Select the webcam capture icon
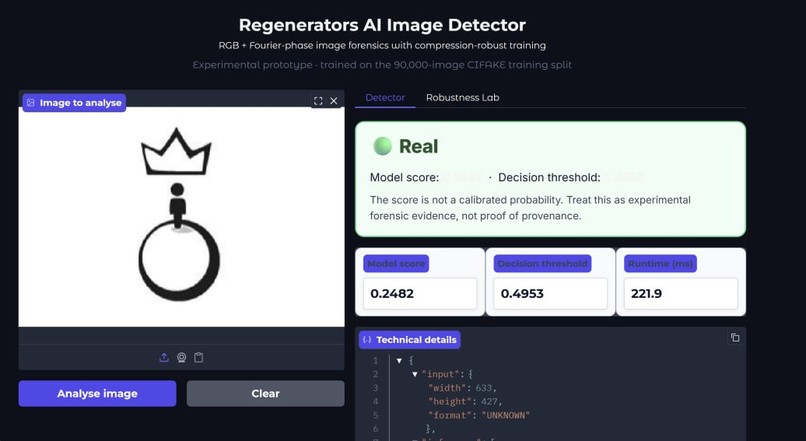Viewport: 806px width, 441px height. [x=181, y=357]
